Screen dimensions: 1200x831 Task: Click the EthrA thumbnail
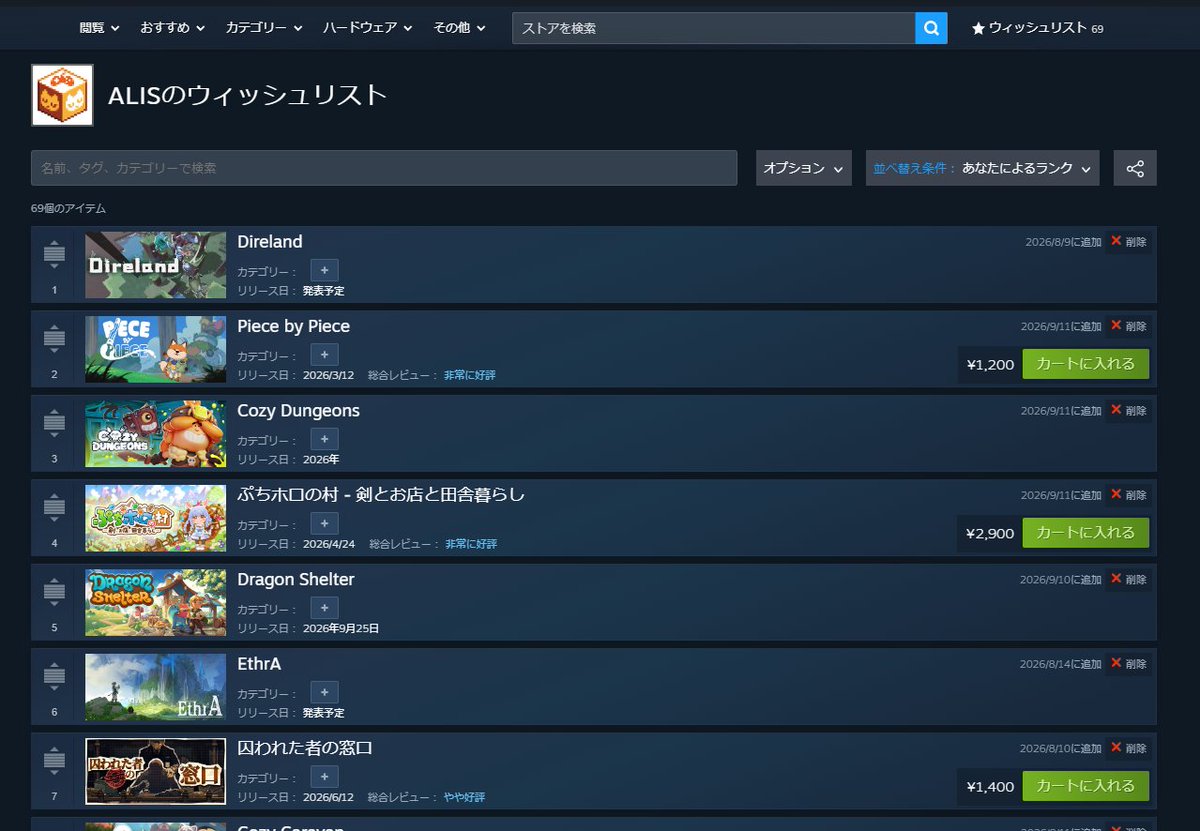pos(156,687)
